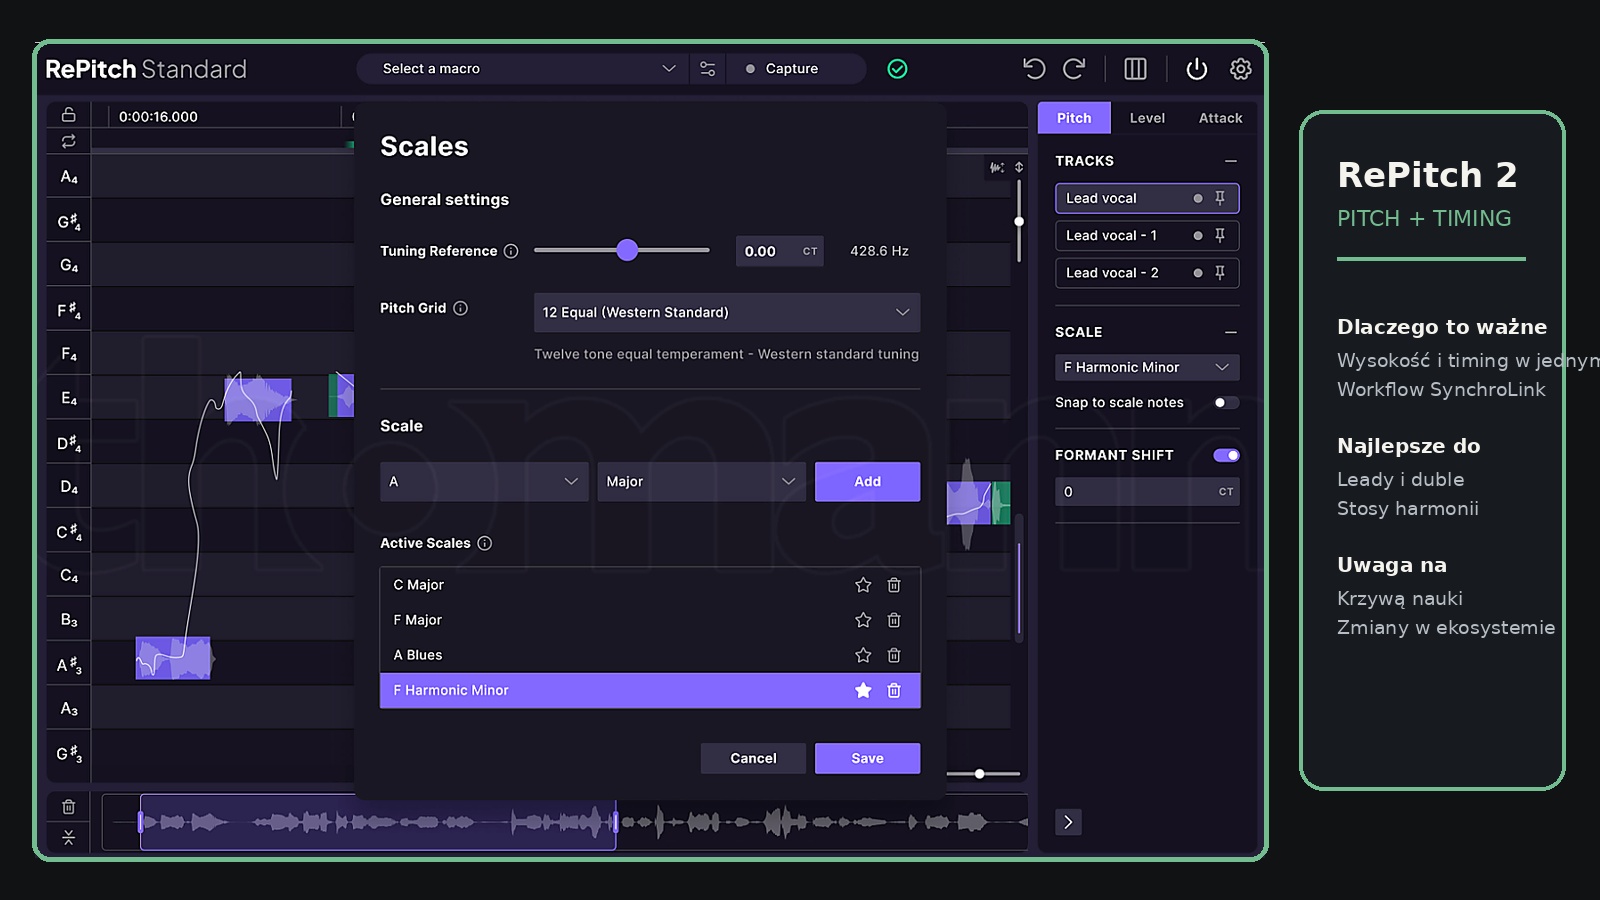
Task: Pin the Lead vocal - 1 track
Action: (1220, 235)
